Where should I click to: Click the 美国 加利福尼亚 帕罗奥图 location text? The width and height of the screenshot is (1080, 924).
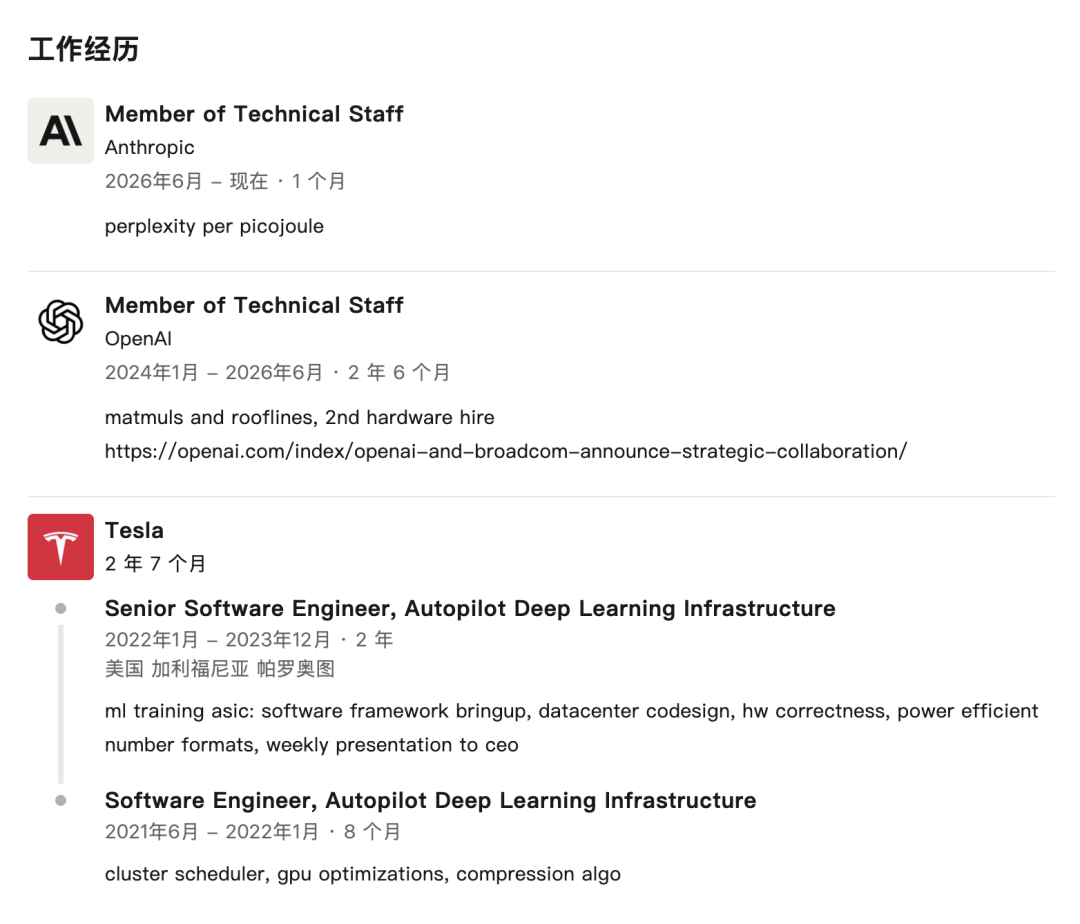click(x=220, y=669)
